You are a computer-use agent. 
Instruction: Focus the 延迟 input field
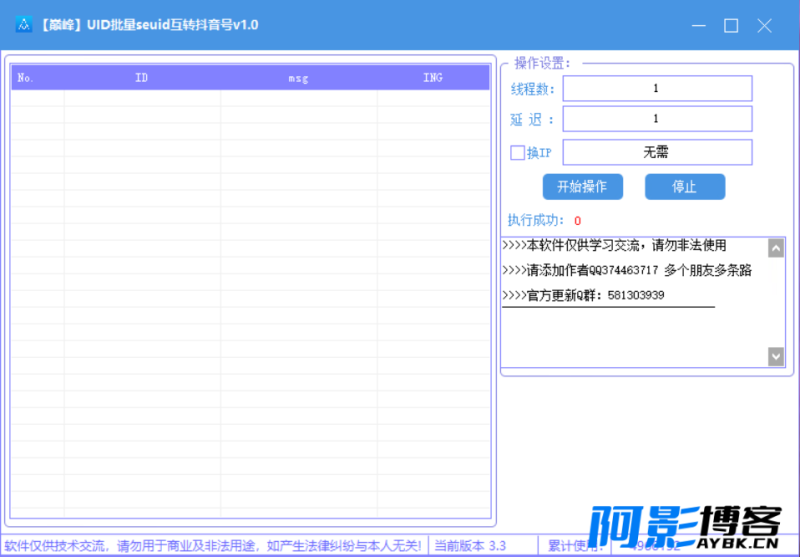coord(656,119)
